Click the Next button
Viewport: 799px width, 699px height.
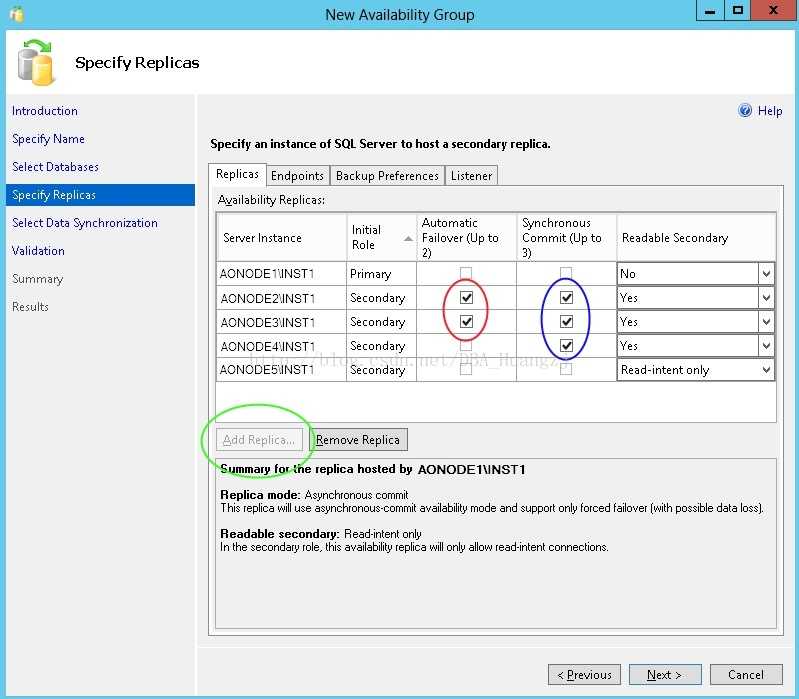coord(665,675)
